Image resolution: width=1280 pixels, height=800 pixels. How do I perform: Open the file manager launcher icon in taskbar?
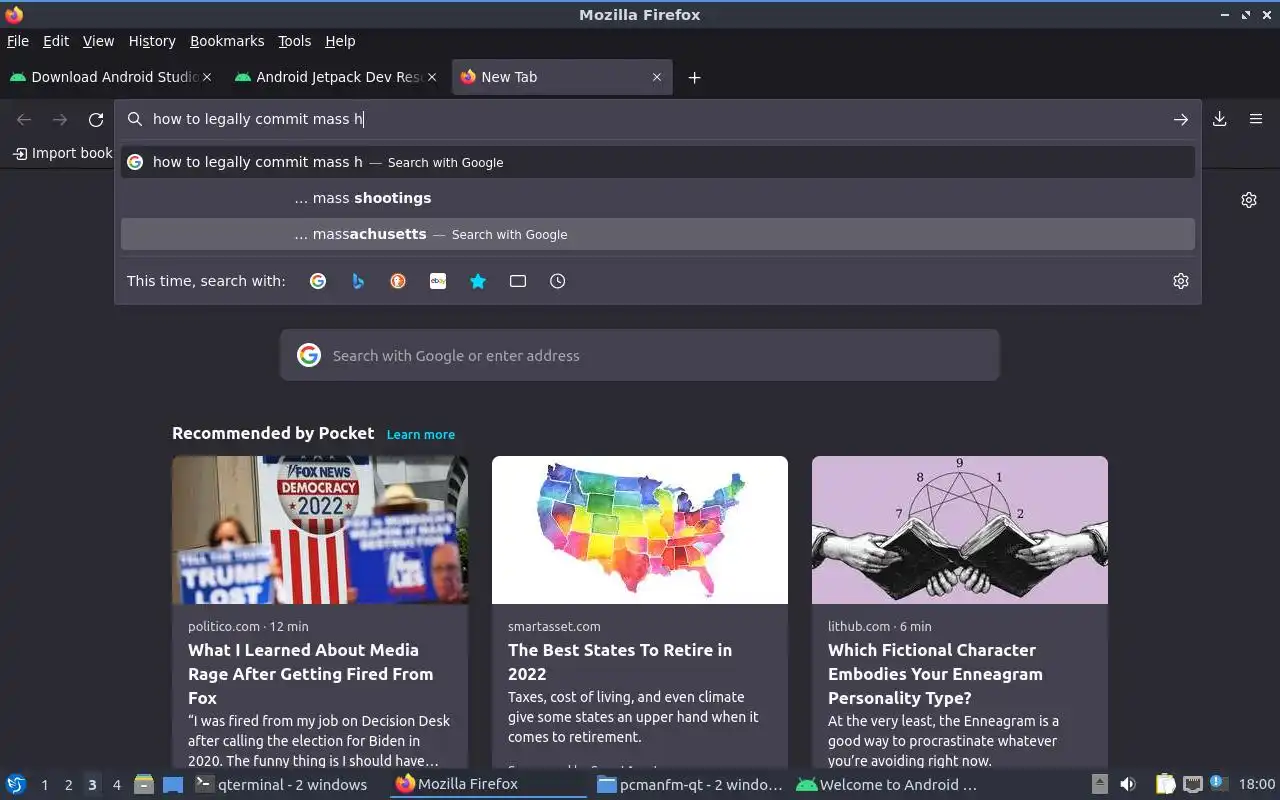144,785
